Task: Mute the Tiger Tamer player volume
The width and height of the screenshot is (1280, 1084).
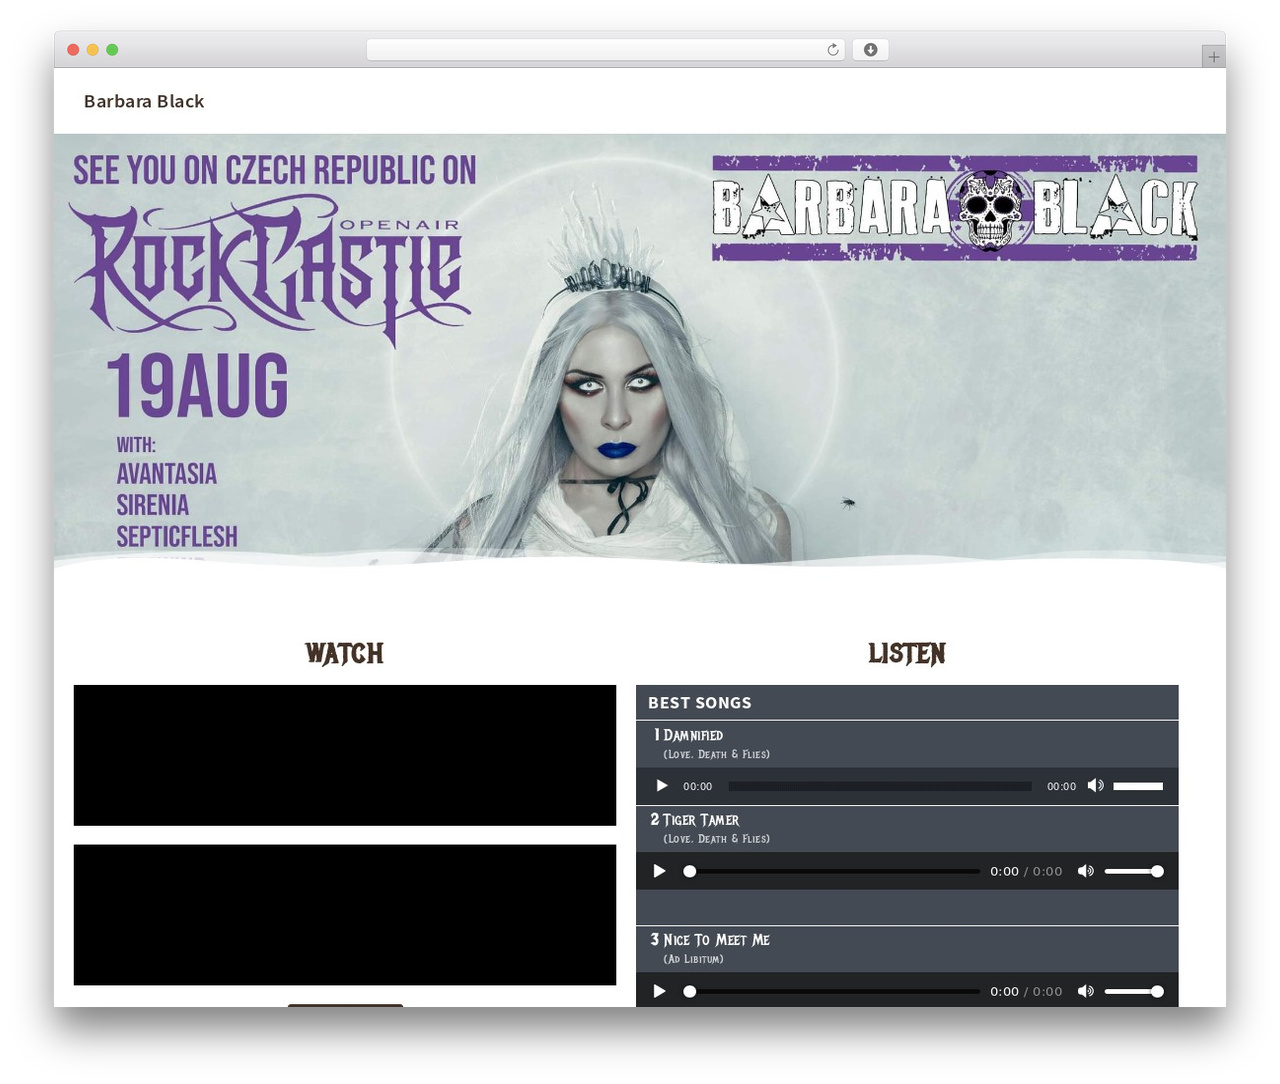Action: point(1086,871)
